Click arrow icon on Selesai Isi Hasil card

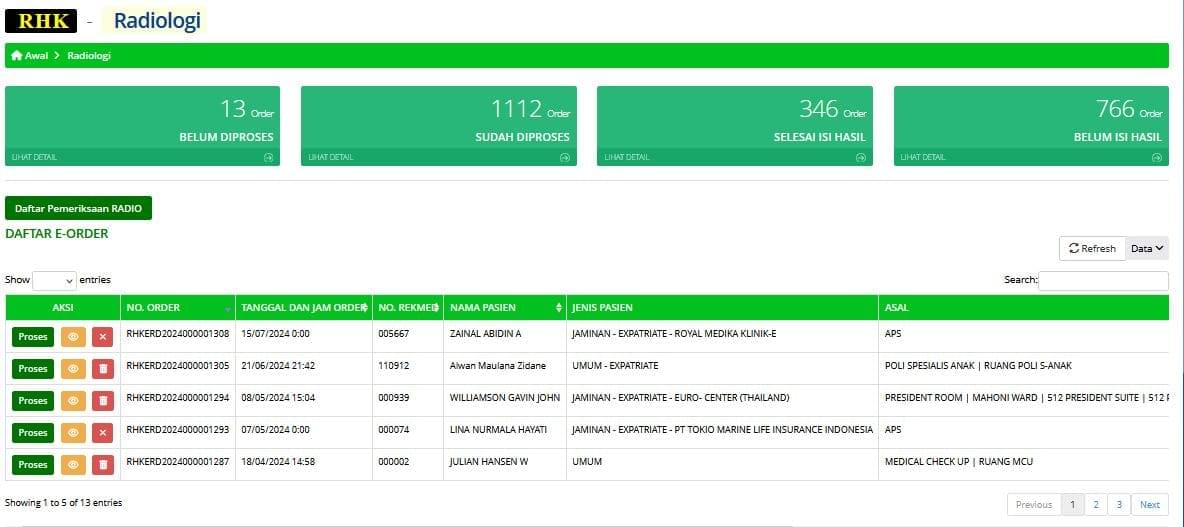coord(861,158)
